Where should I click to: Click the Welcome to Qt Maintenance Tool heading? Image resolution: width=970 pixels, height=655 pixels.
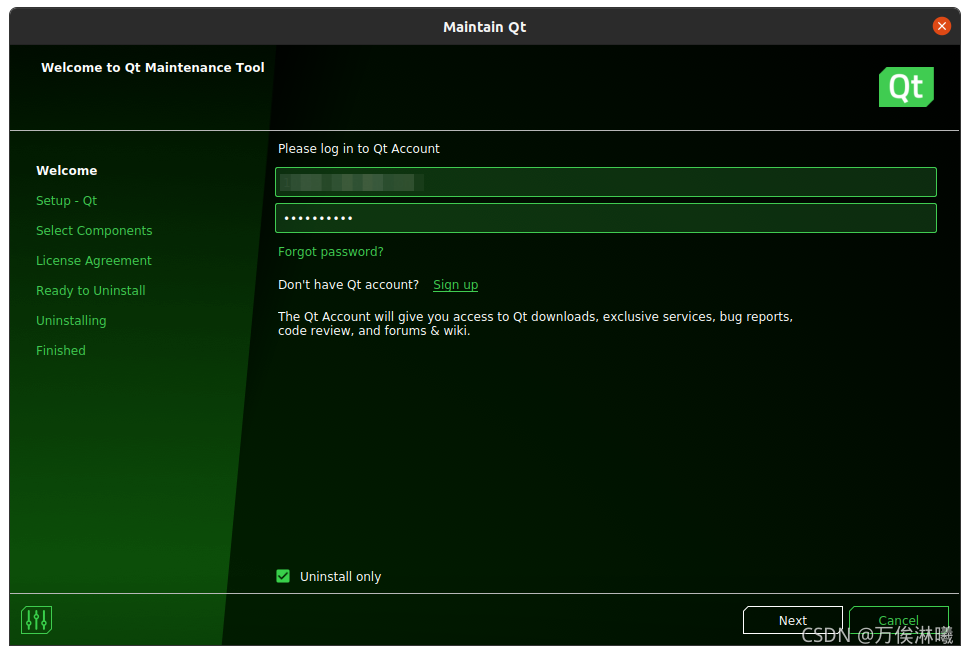tap(153, 67)
